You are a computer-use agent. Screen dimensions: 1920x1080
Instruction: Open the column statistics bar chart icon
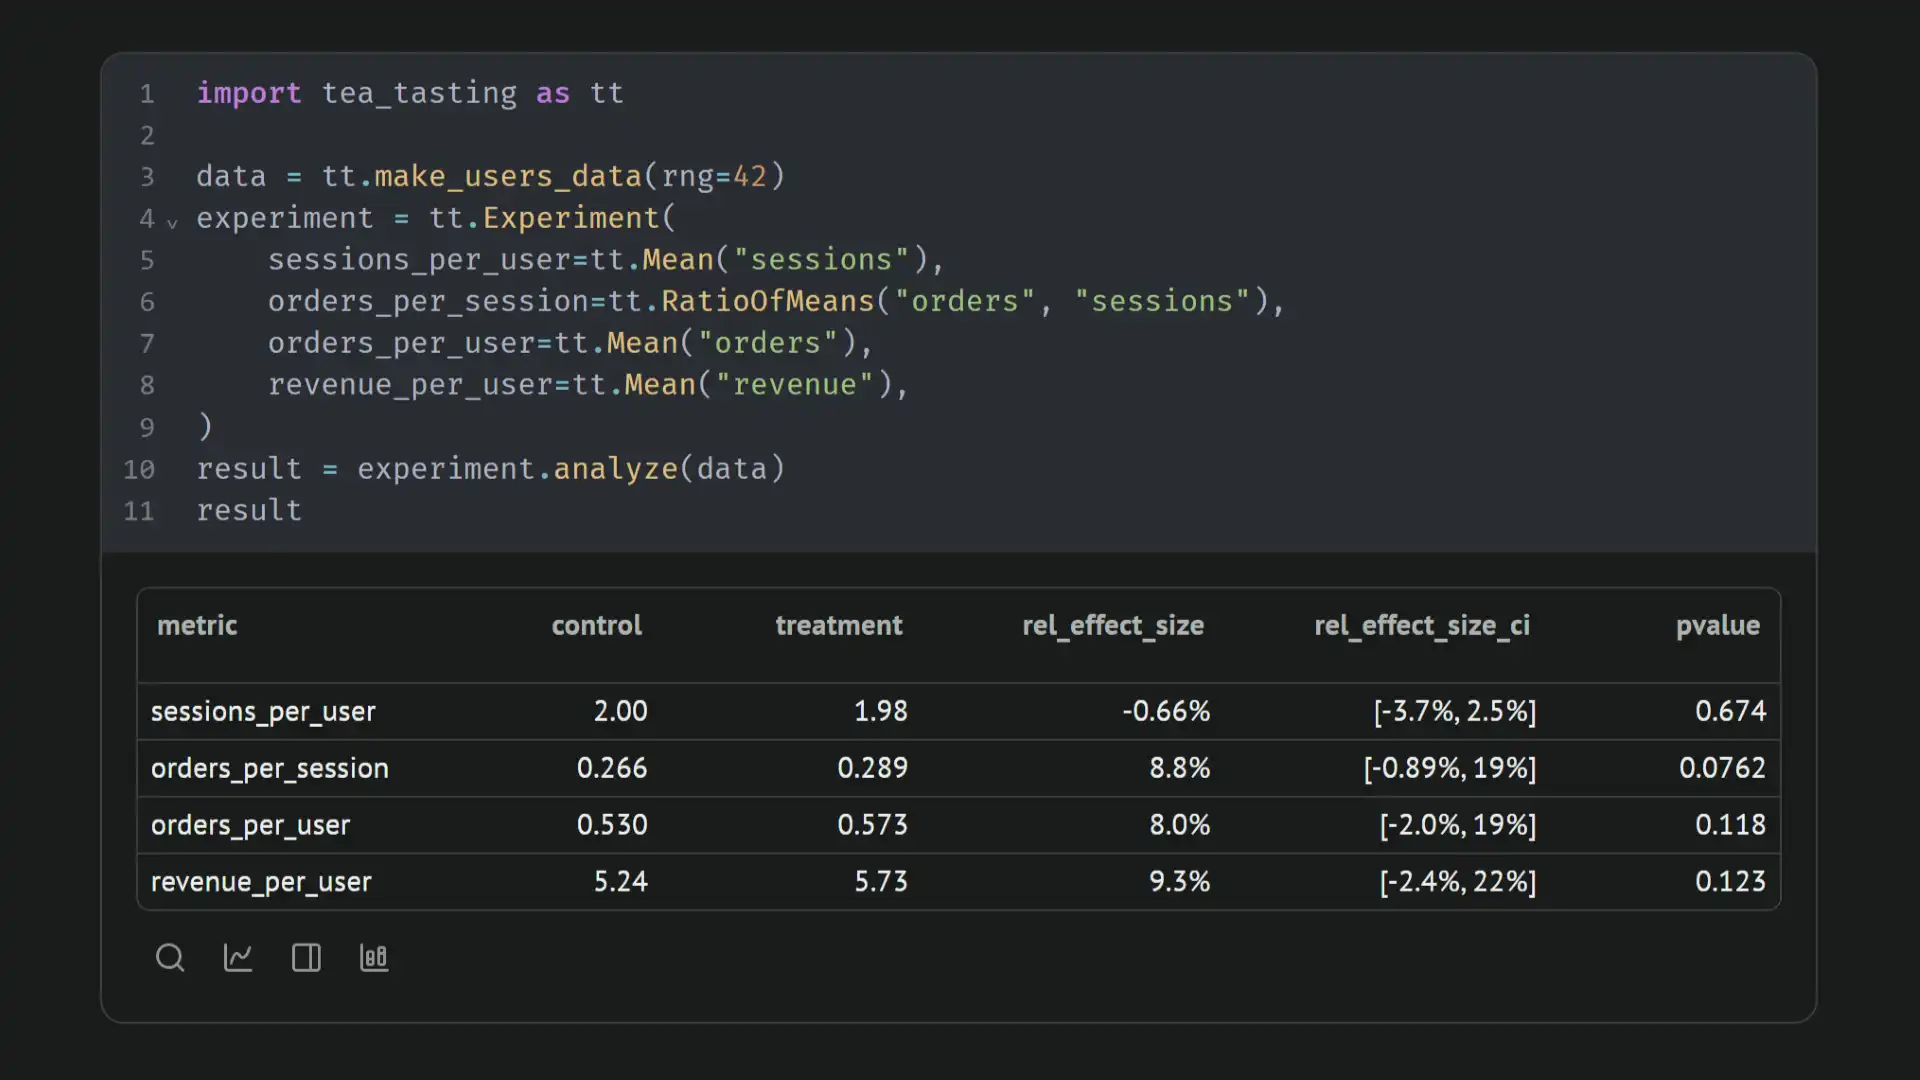(x=374, y=958)
